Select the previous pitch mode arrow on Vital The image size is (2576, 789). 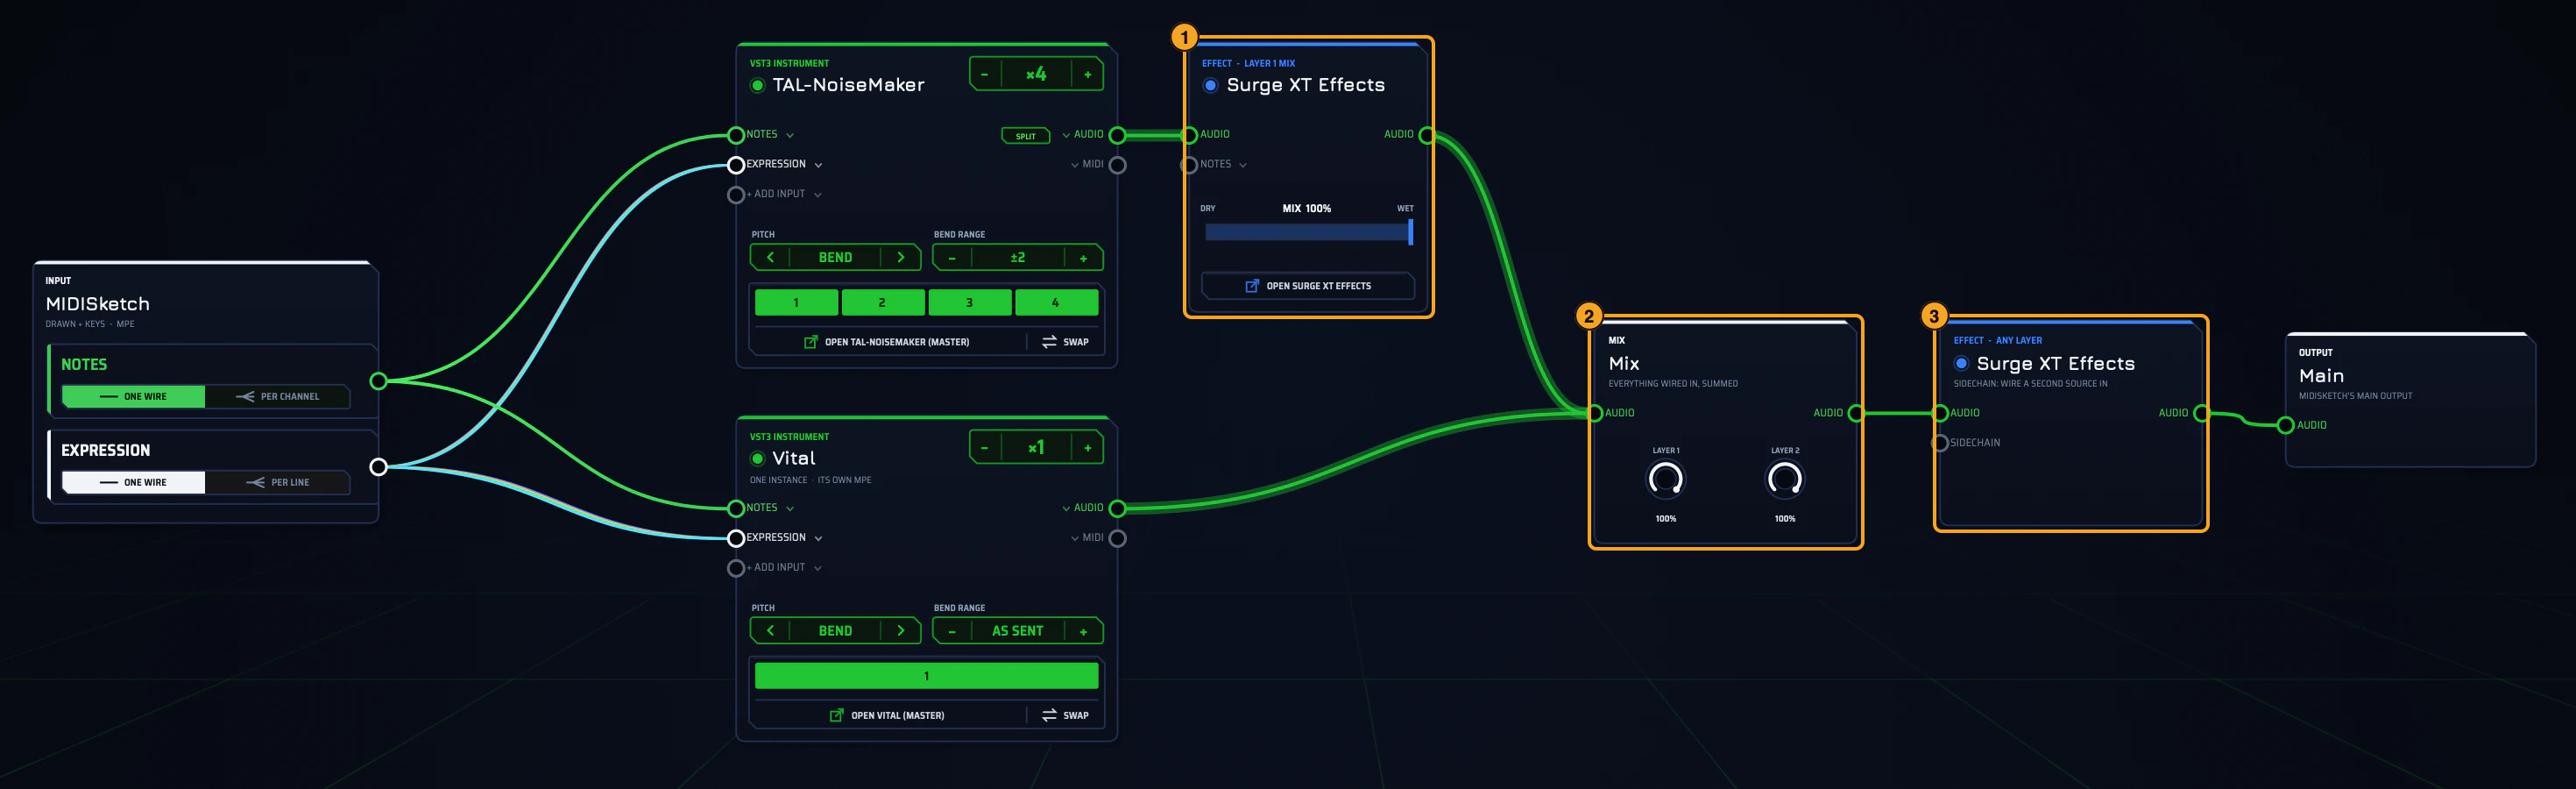[x=770, y=631]
